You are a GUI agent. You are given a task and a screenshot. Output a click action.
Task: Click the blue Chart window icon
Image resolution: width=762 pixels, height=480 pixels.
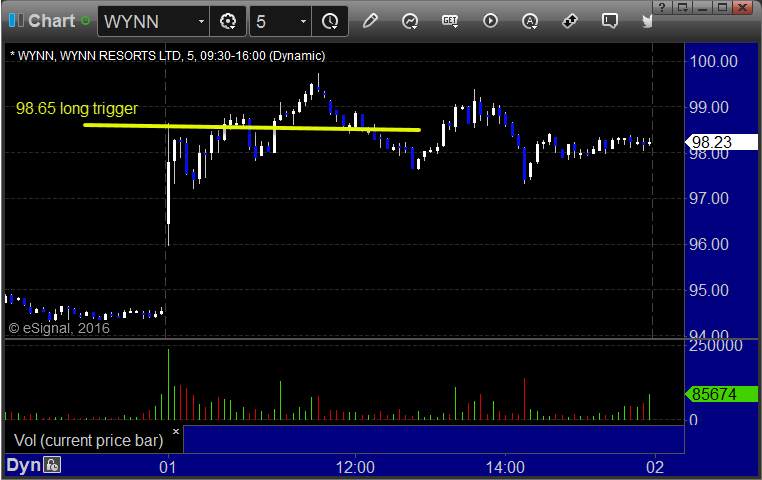[16, 20]
